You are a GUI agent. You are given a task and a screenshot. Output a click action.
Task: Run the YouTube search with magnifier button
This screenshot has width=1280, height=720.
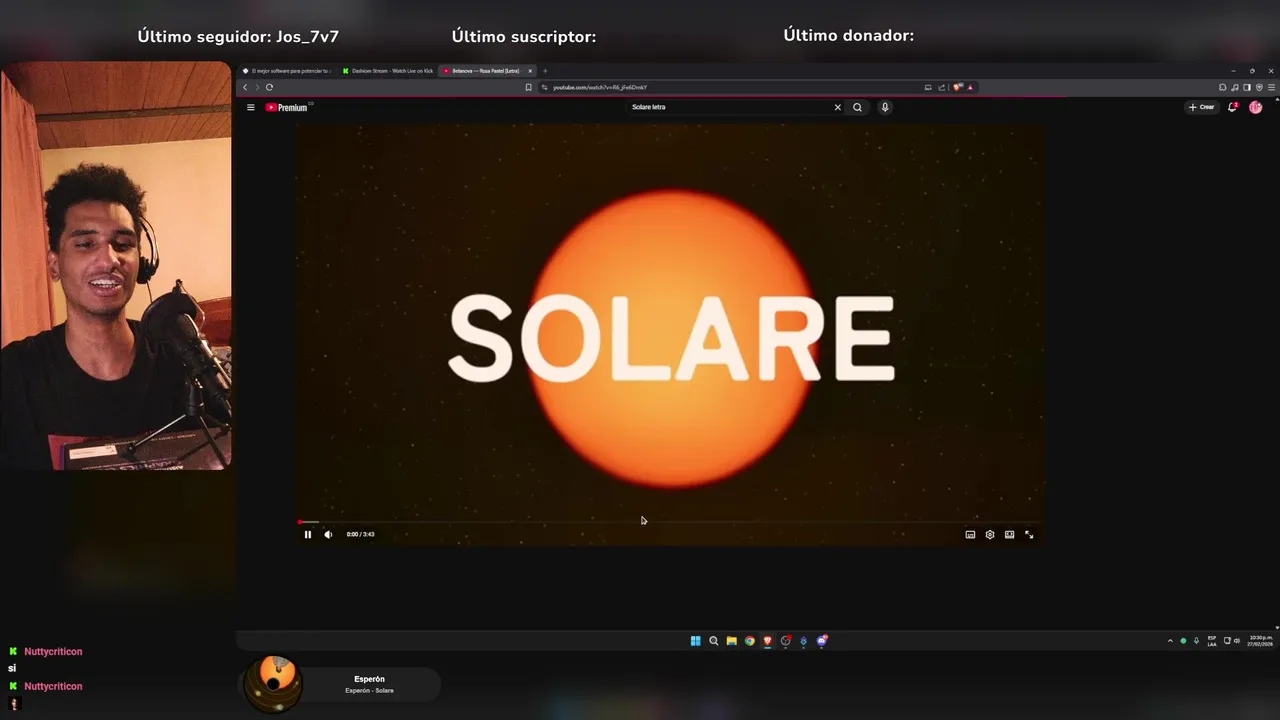(x=857, y=107)
